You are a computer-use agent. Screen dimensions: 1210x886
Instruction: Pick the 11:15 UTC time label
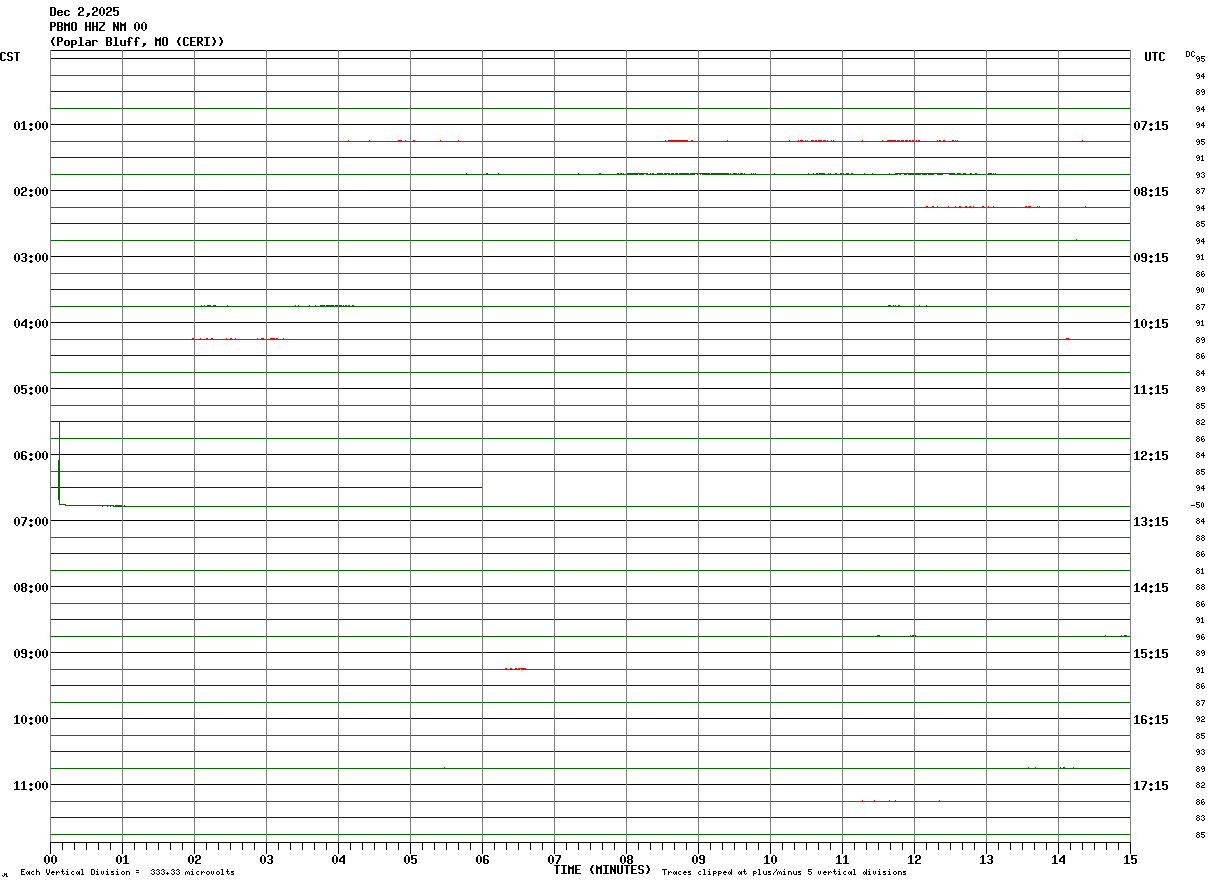[x=1150, y=389]
